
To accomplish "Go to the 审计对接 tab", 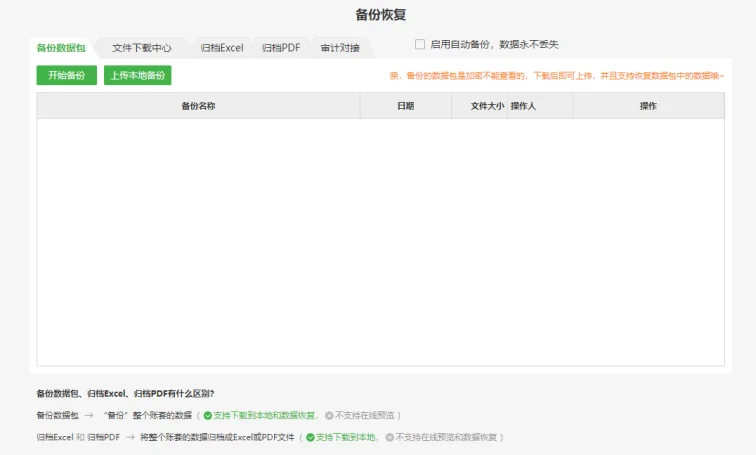I will point(340,48).
